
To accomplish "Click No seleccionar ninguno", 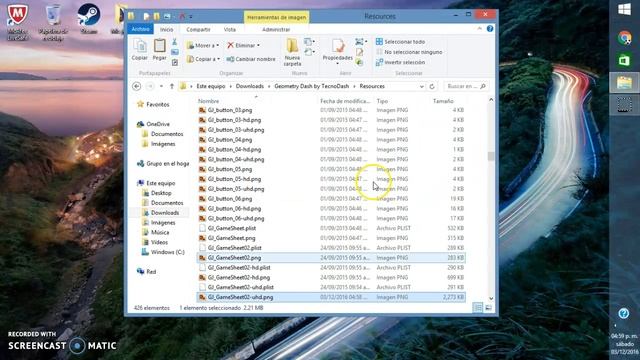I will pos(409,52).
